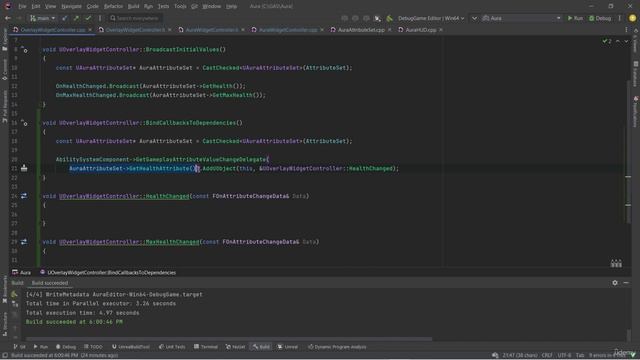Click the inspection checkmark widget in editor
The image size is (640, 360).
pos(607,41)
